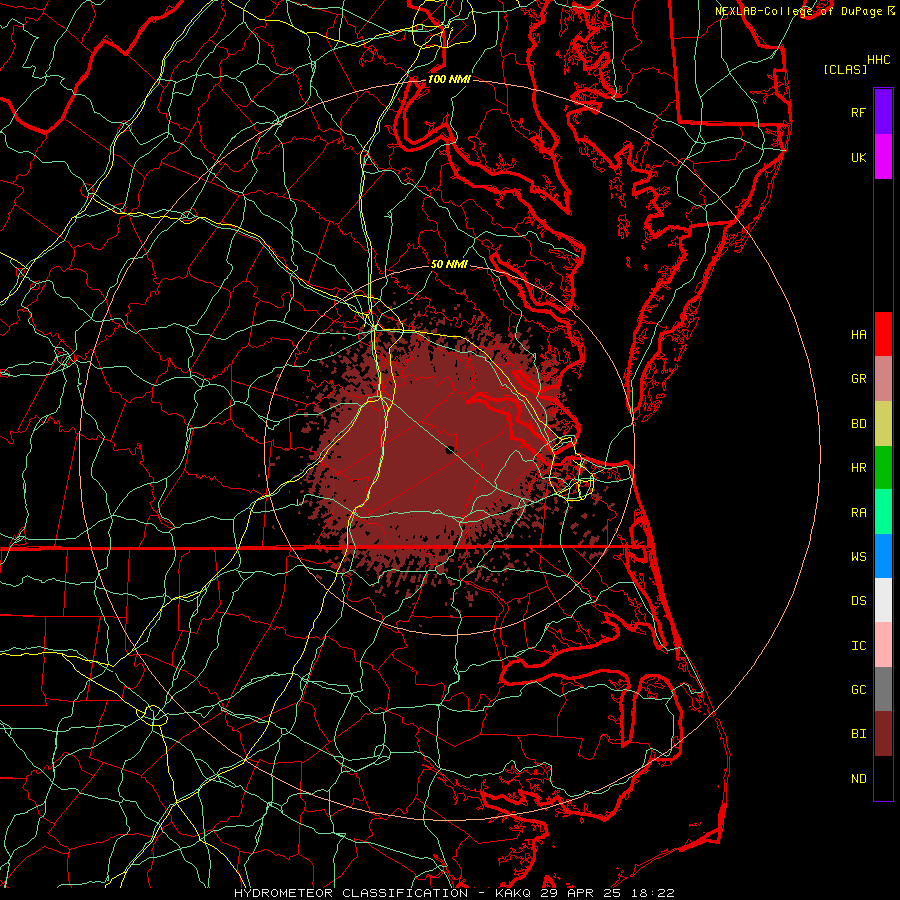Click the ND black legend swatch
Image resolution: width=900 pixels, height=900 pixels.
pyautogui.click(x=883, y=778)
